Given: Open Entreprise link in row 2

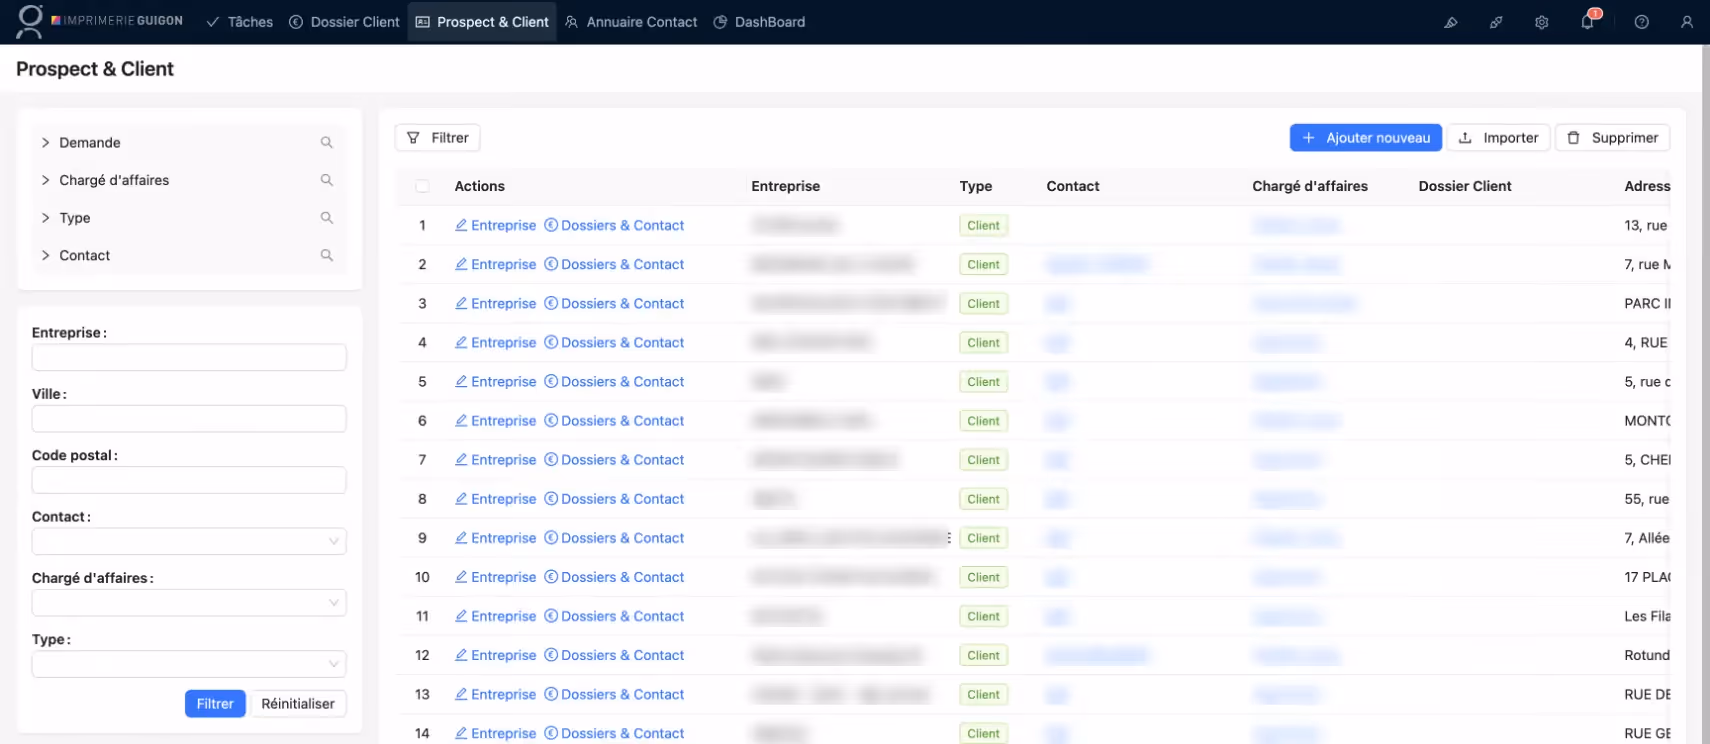Looking at the screenshot, I should coord(504,264).
